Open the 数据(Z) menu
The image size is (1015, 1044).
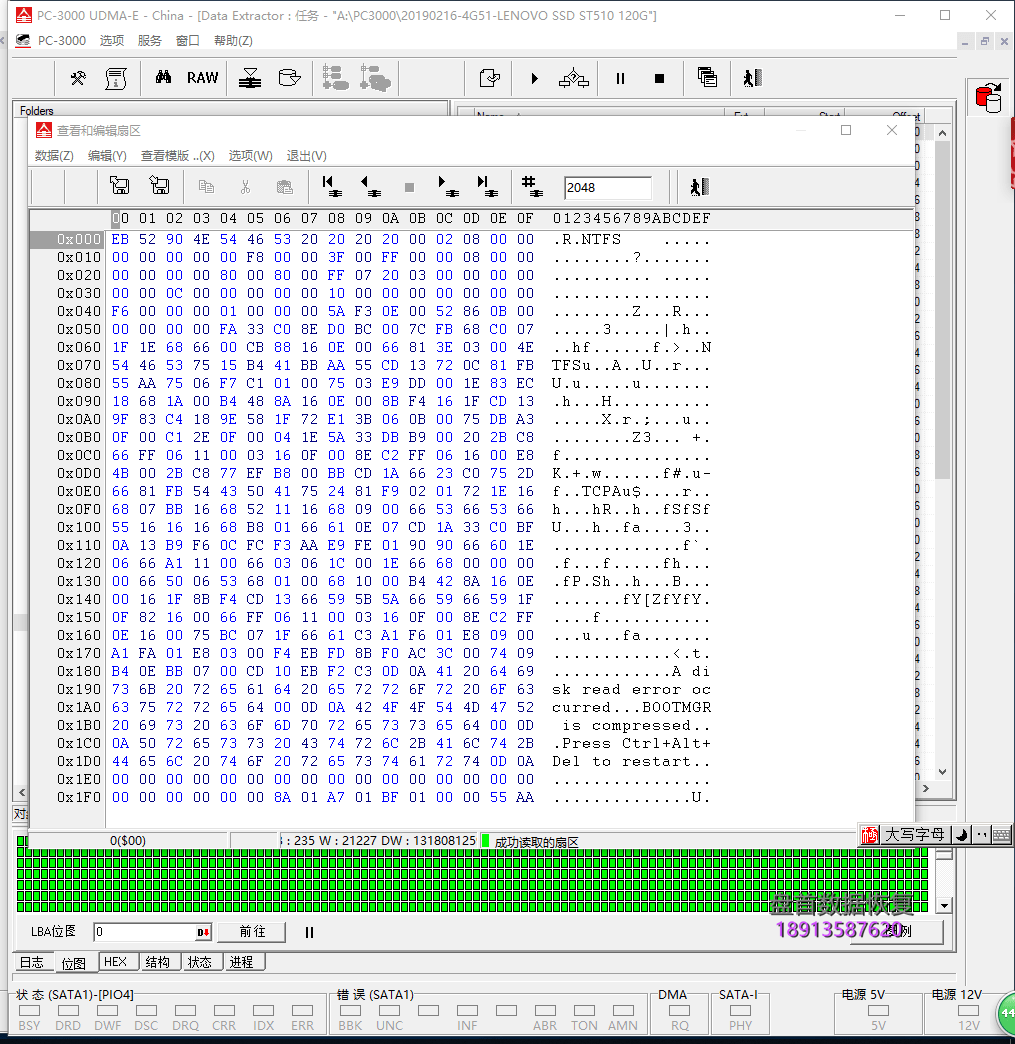(54, 156)
